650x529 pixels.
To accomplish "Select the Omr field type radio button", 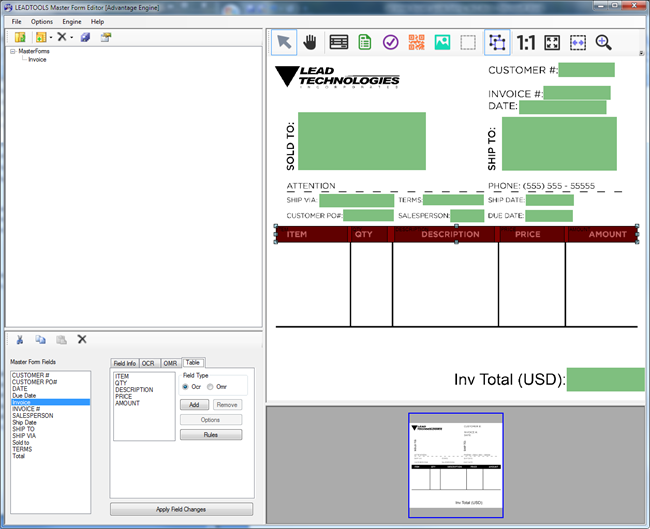I will pos(210,386).
